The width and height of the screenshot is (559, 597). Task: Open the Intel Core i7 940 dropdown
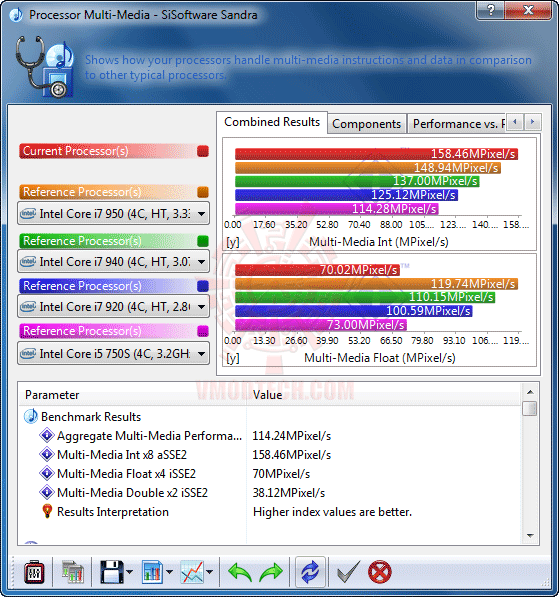tap(113, 262)
